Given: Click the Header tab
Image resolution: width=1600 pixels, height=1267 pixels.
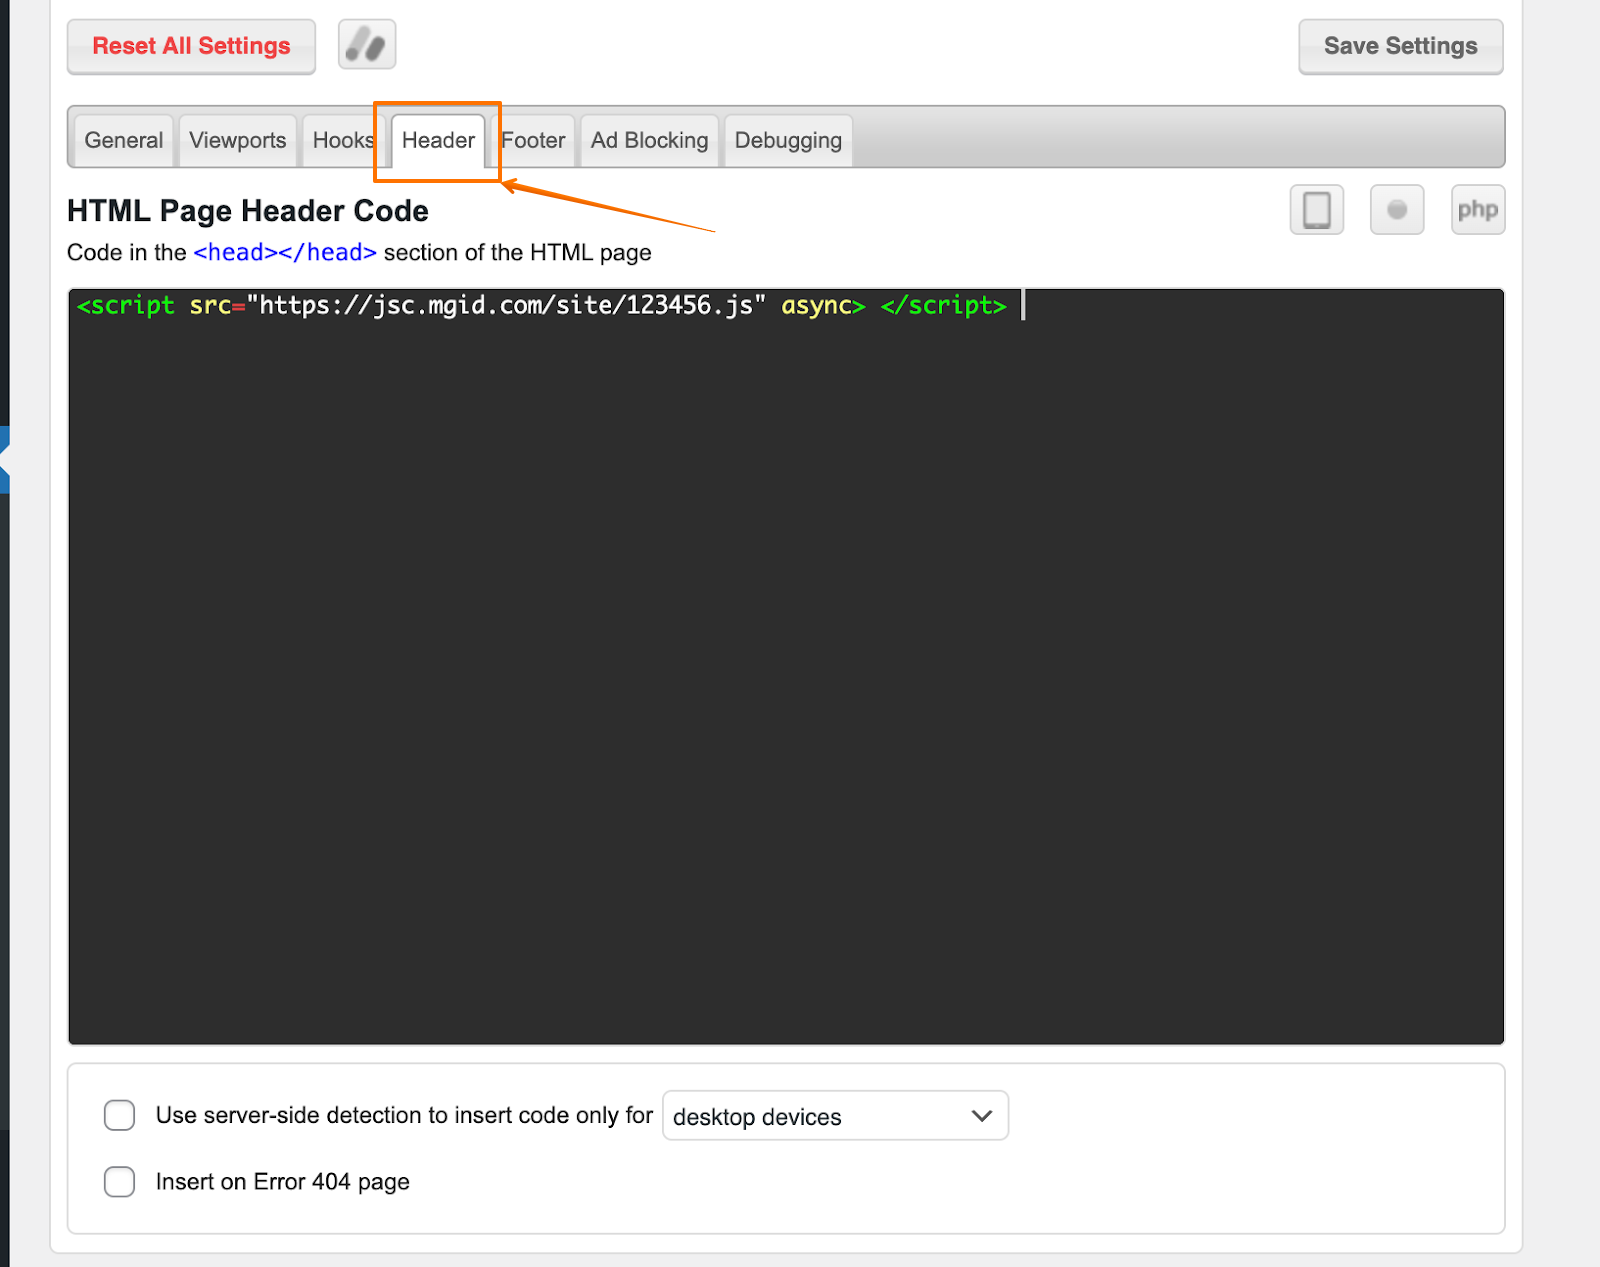Looking at the screenshot, I should coord(438,140).
